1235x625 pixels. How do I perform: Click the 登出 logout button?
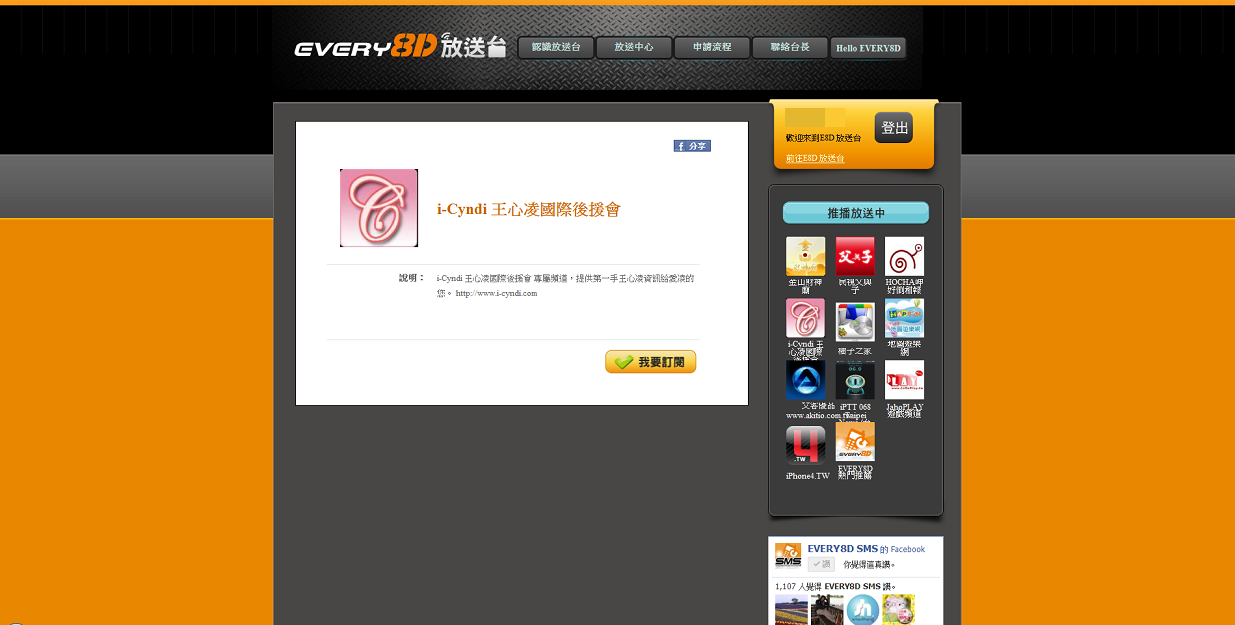point(894,128)
